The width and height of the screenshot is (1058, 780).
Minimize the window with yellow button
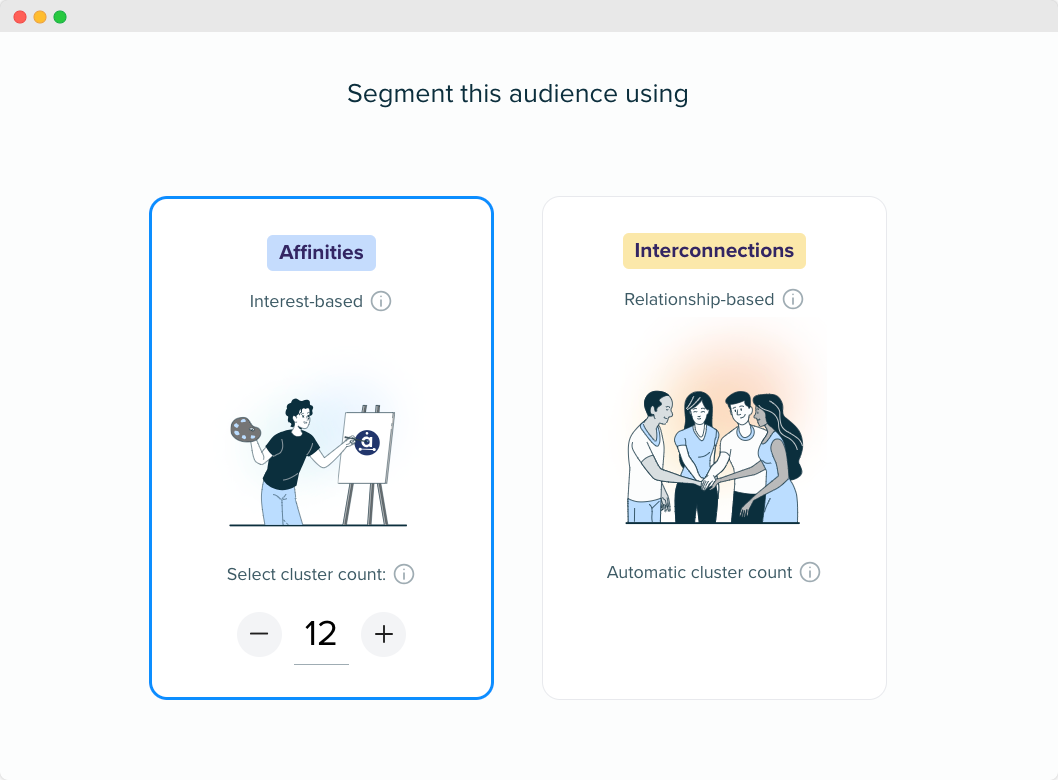[x=40, y=17]
